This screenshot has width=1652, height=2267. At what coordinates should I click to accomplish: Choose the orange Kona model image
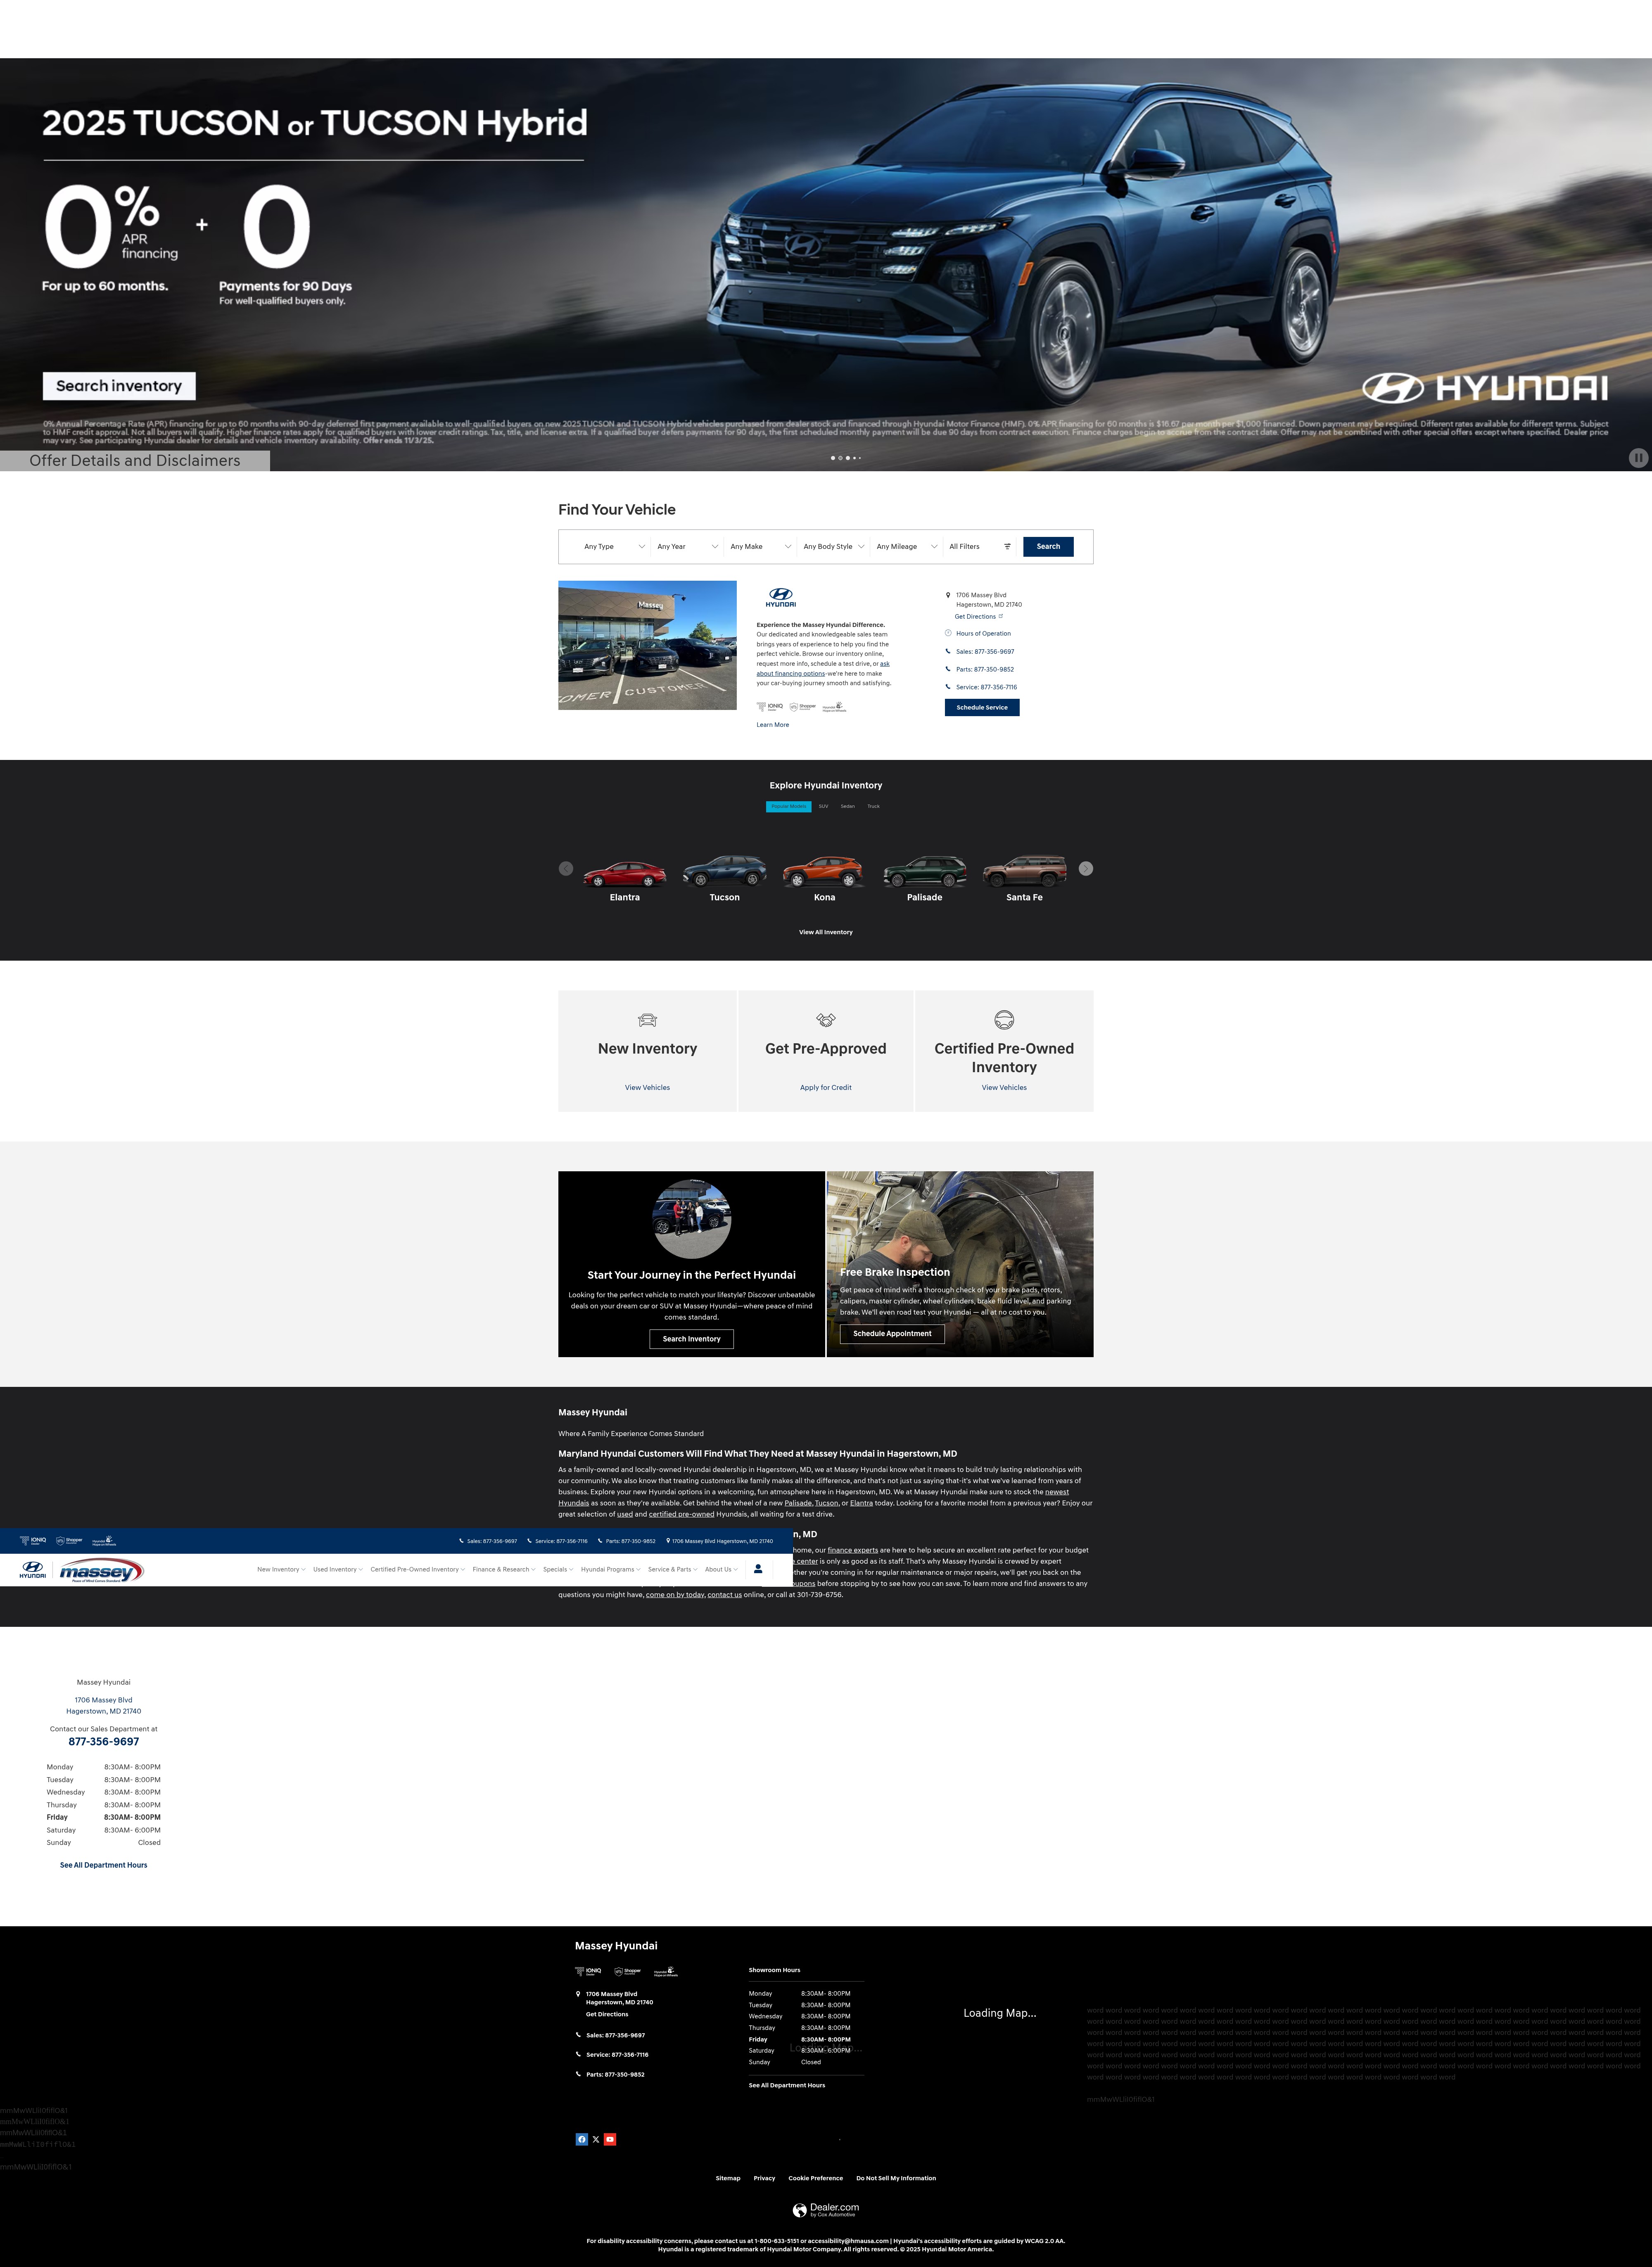coord(824,871)
